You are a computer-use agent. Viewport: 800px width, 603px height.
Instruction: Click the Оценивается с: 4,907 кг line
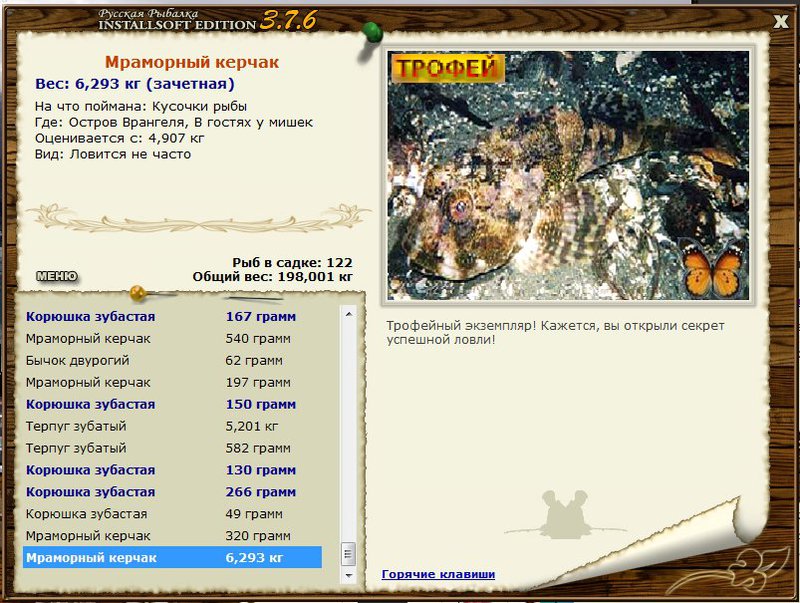click(x=119, y=138)
